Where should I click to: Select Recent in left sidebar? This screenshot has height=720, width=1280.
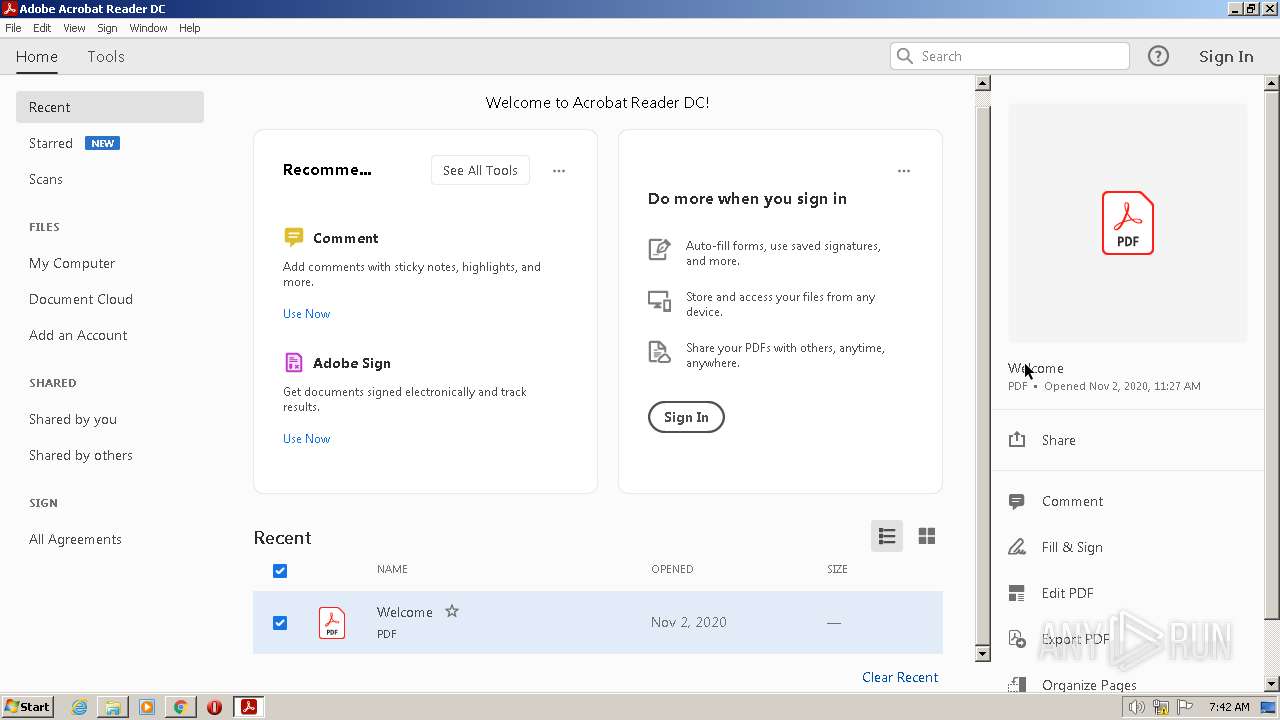[110, 107]
